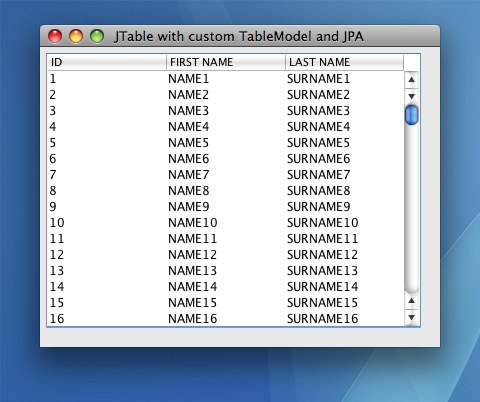Select the cell NAME5
Image resolution: width=480 pixels, height=402 pixels.
coord(226,143)
